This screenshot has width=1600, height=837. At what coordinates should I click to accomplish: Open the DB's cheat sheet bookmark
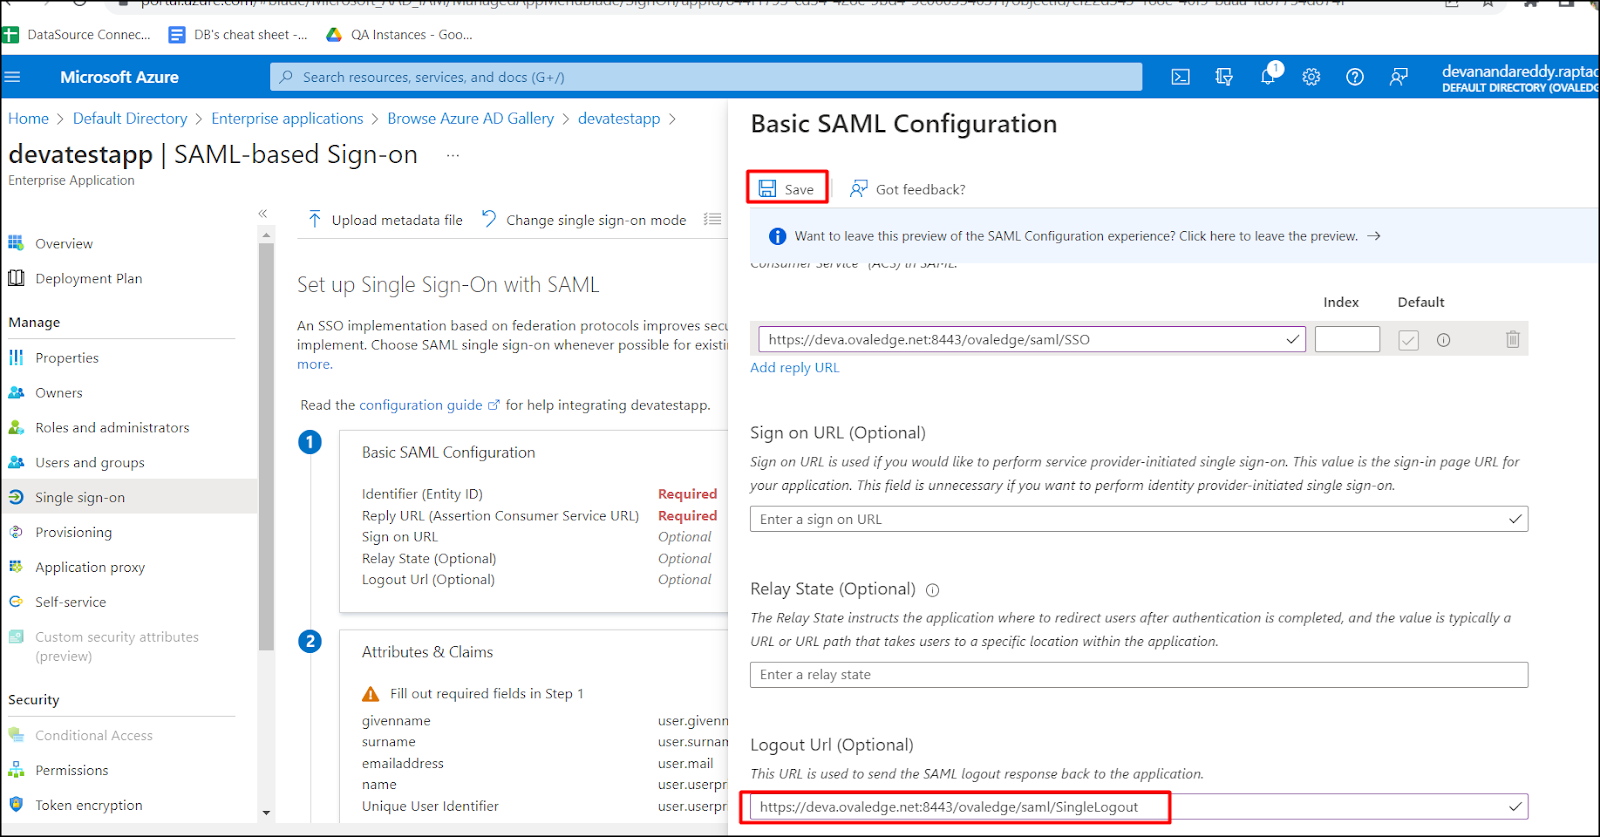coord(238,35)
